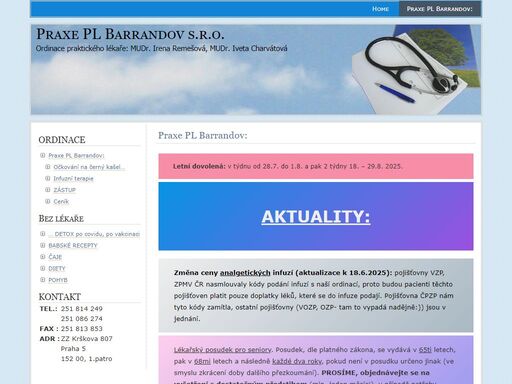
Task: Open the POHYB sidebar link
Action: coord(58,280)
